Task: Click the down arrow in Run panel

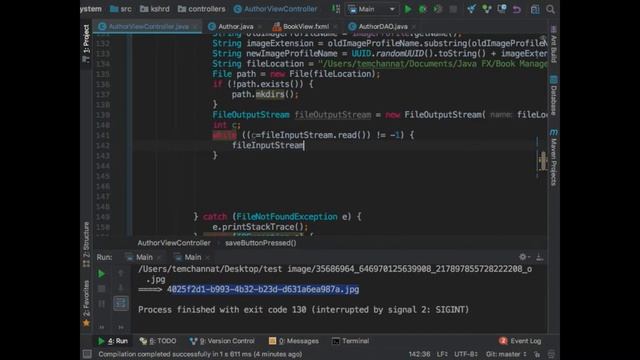Action: [121, 288]
